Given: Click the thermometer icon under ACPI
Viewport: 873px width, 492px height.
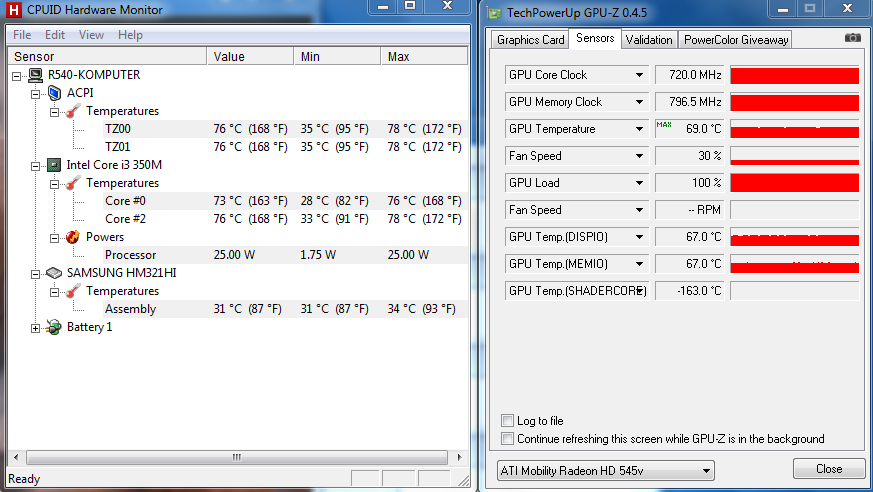Looking at the screenshot, I should click(73, 111).
